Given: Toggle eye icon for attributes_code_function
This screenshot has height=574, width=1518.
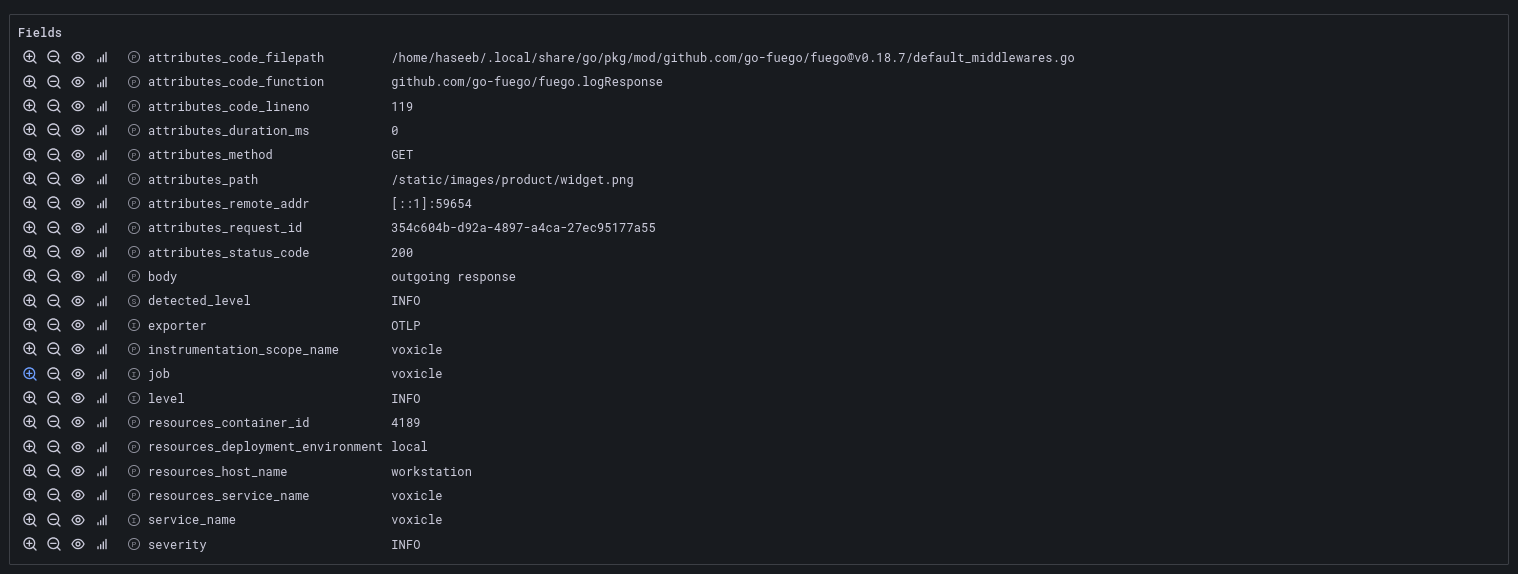Looking at the screenshot, I should click(78, 82).
